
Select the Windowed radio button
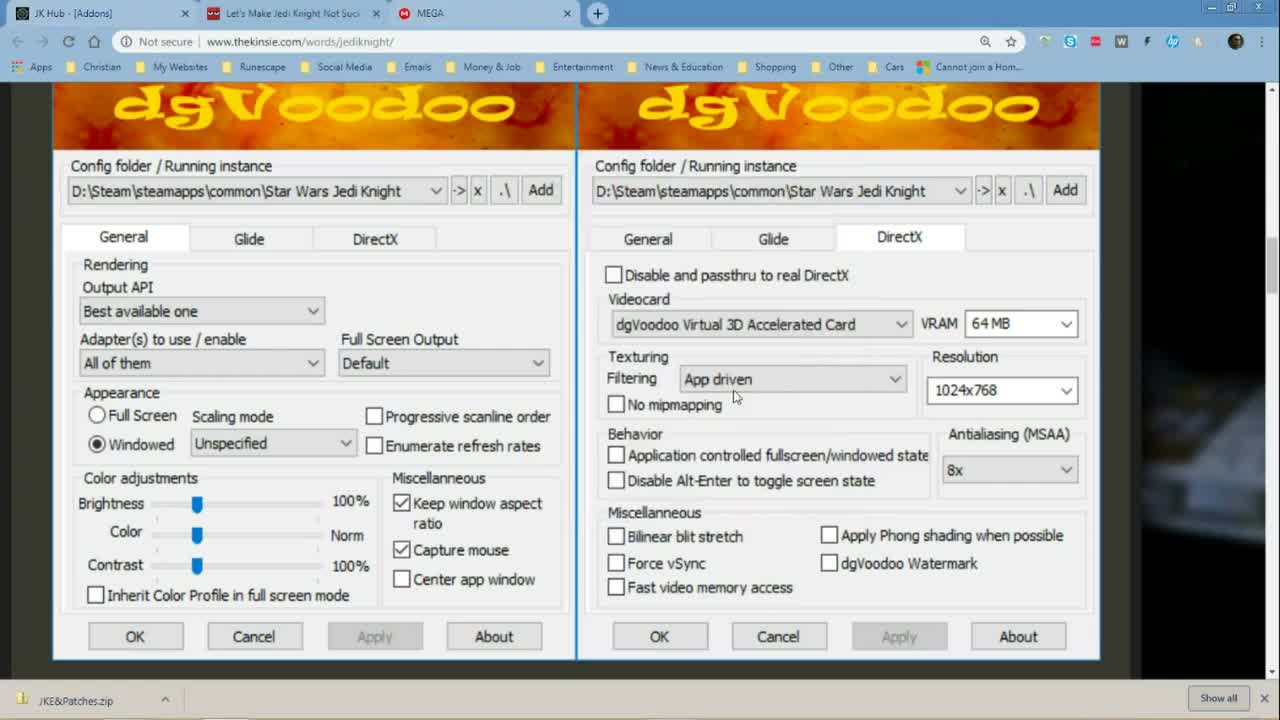[x=97, y=444]
